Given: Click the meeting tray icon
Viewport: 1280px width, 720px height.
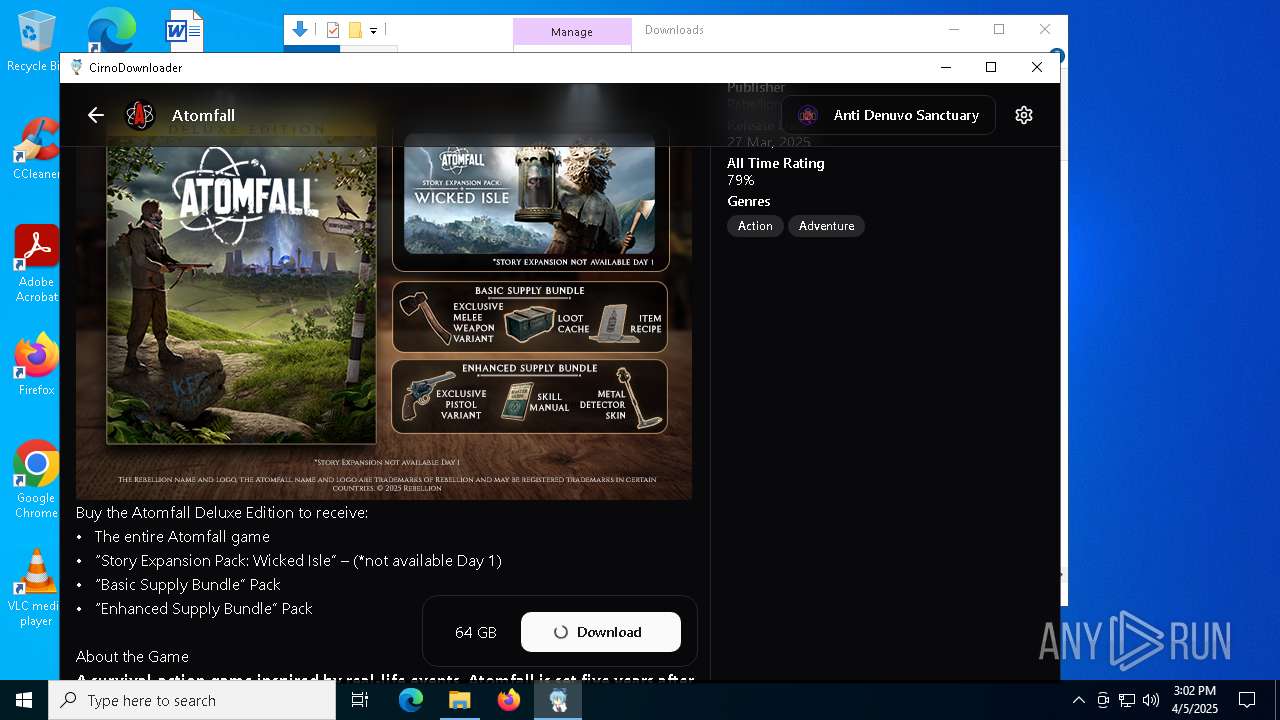Looking at the screenshot, I should (x=1103, y=700).
